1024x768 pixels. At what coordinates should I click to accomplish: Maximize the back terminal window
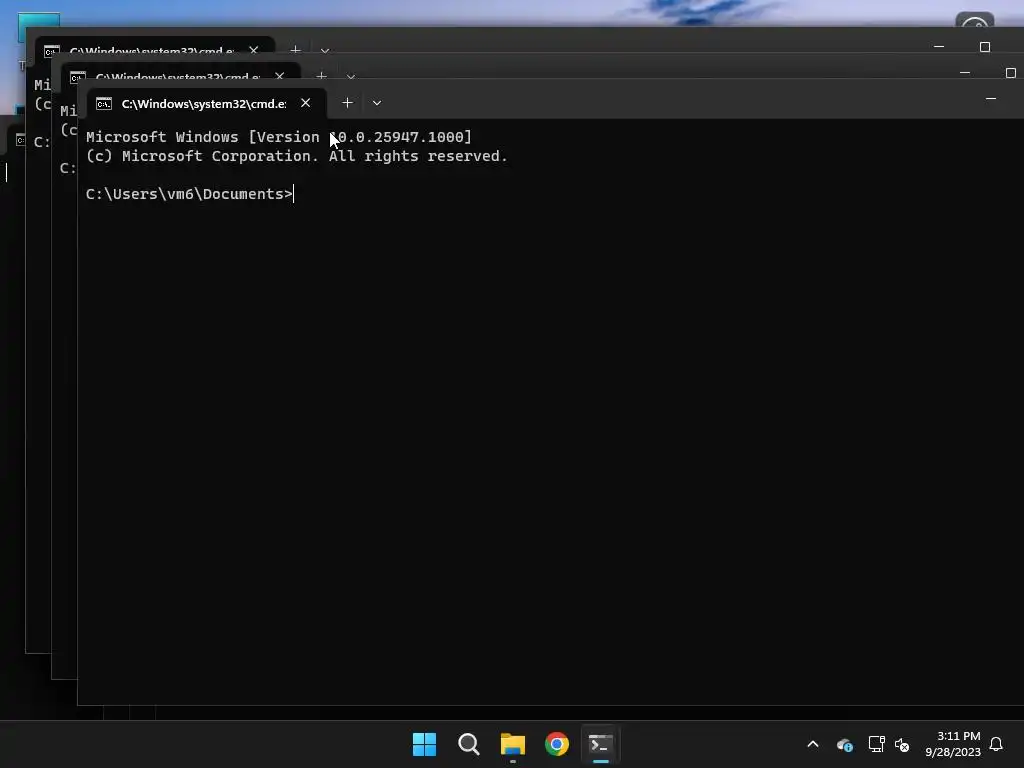985,47
